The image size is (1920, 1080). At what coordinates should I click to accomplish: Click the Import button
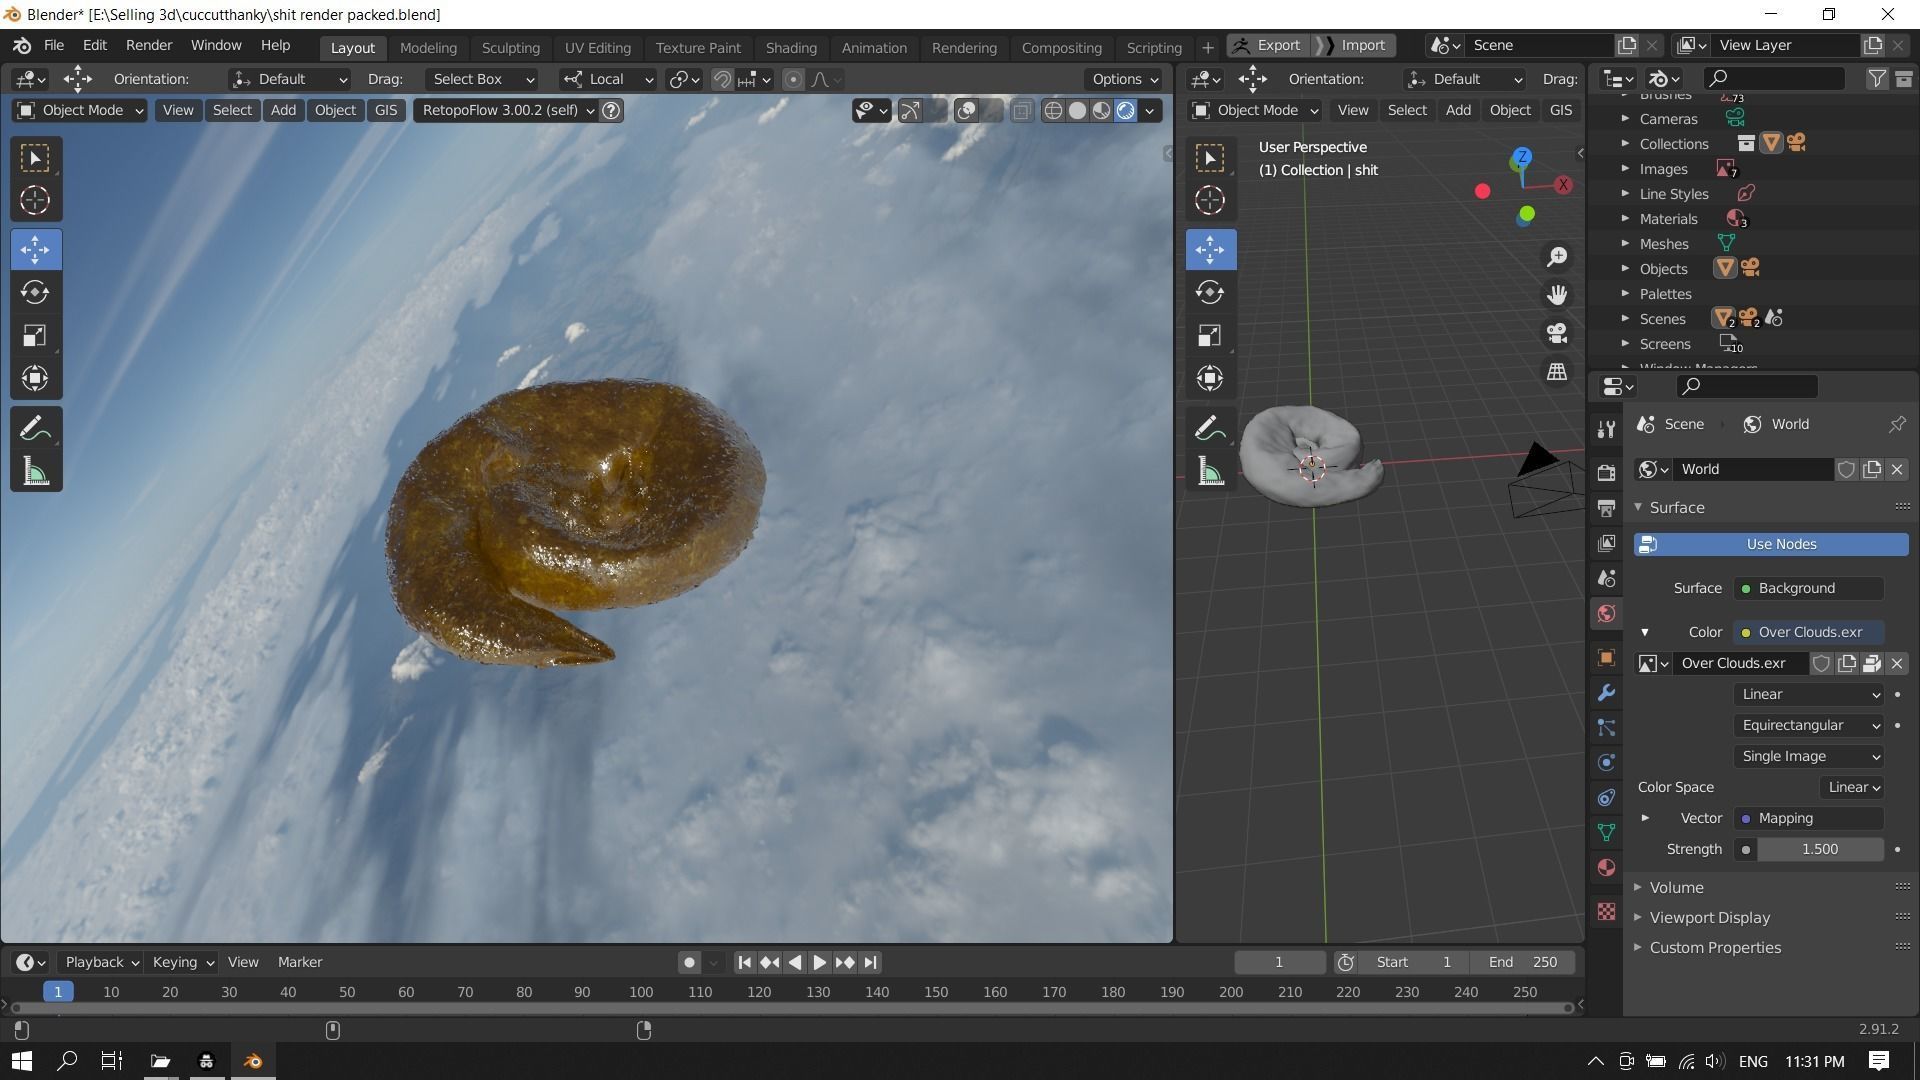[x=1355, y=46]
